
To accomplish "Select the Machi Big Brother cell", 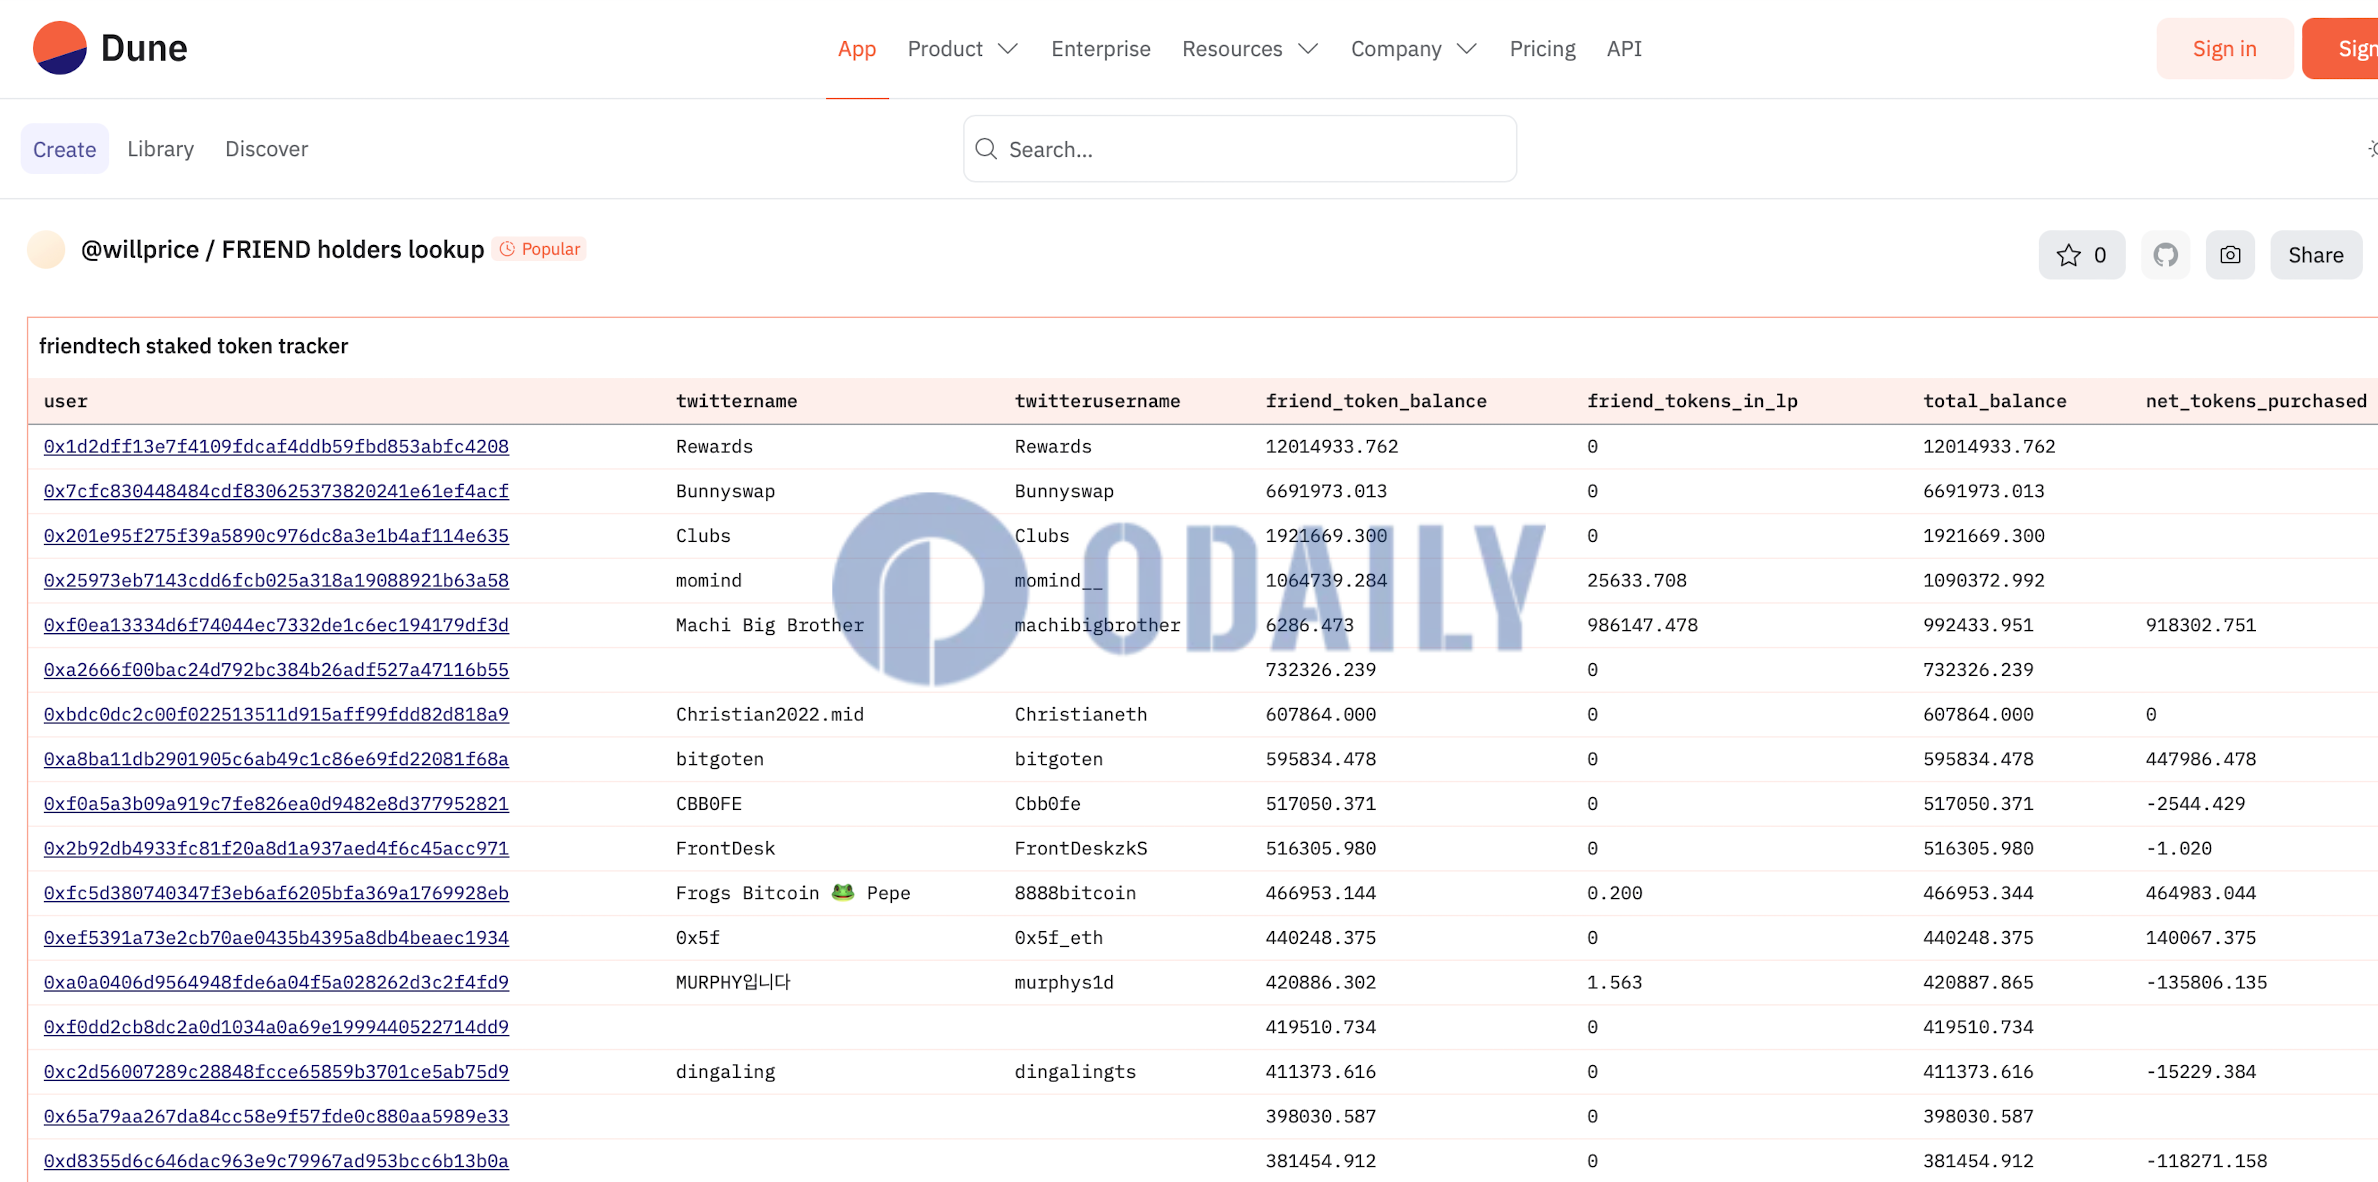I will click(x=769, y=625).
